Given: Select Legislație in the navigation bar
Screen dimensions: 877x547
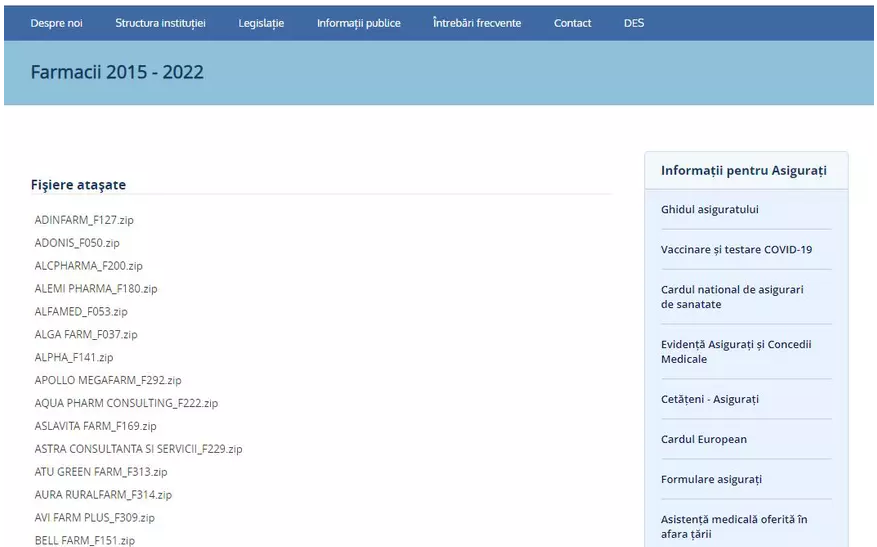Looking at the screenshot, I should pos(261,23).
